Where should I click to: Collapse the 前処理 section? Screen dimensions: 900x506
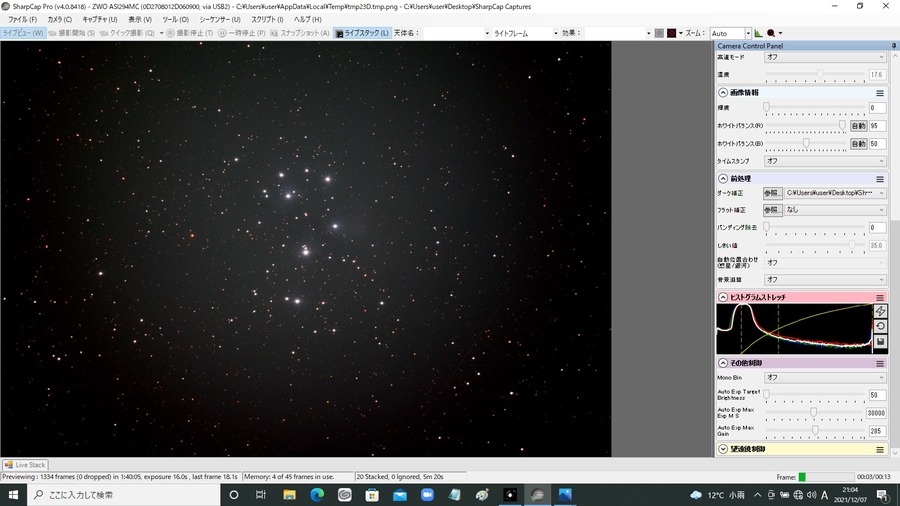(723, 178)
